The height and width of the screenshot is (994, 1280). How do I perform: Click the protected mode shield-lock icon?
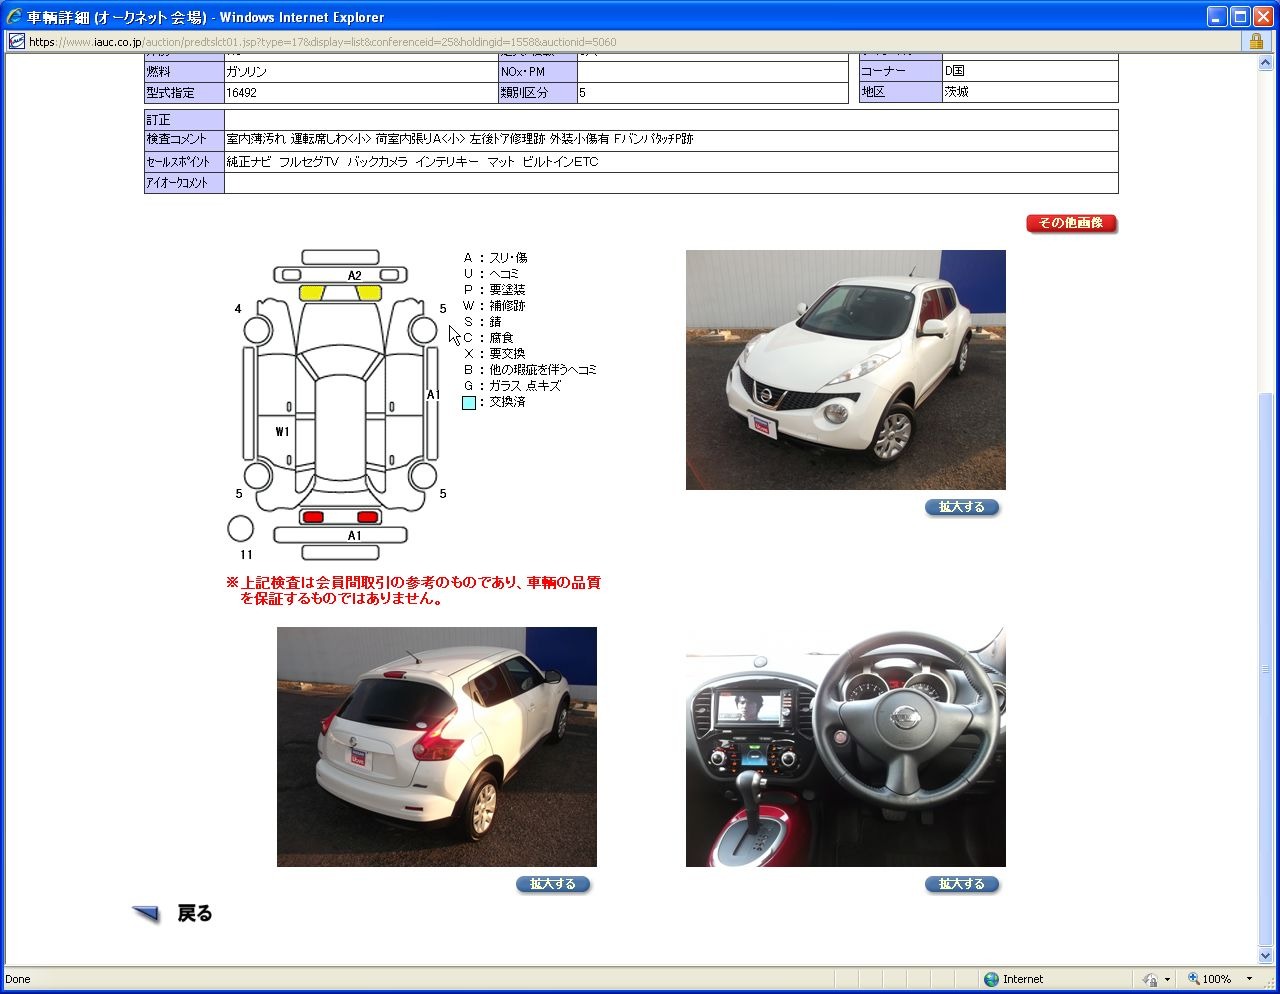[1150, 979]
